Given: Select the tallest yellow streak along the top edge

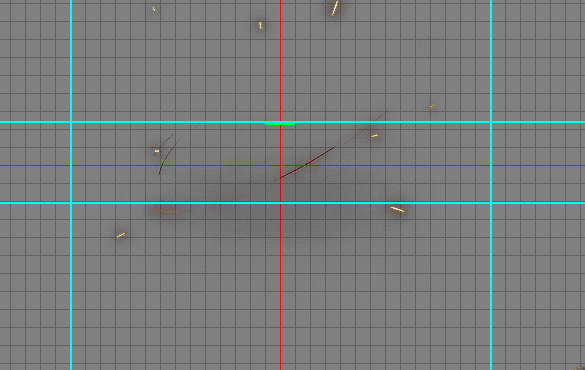Looking at the screenshot, I should click(335, 8).
